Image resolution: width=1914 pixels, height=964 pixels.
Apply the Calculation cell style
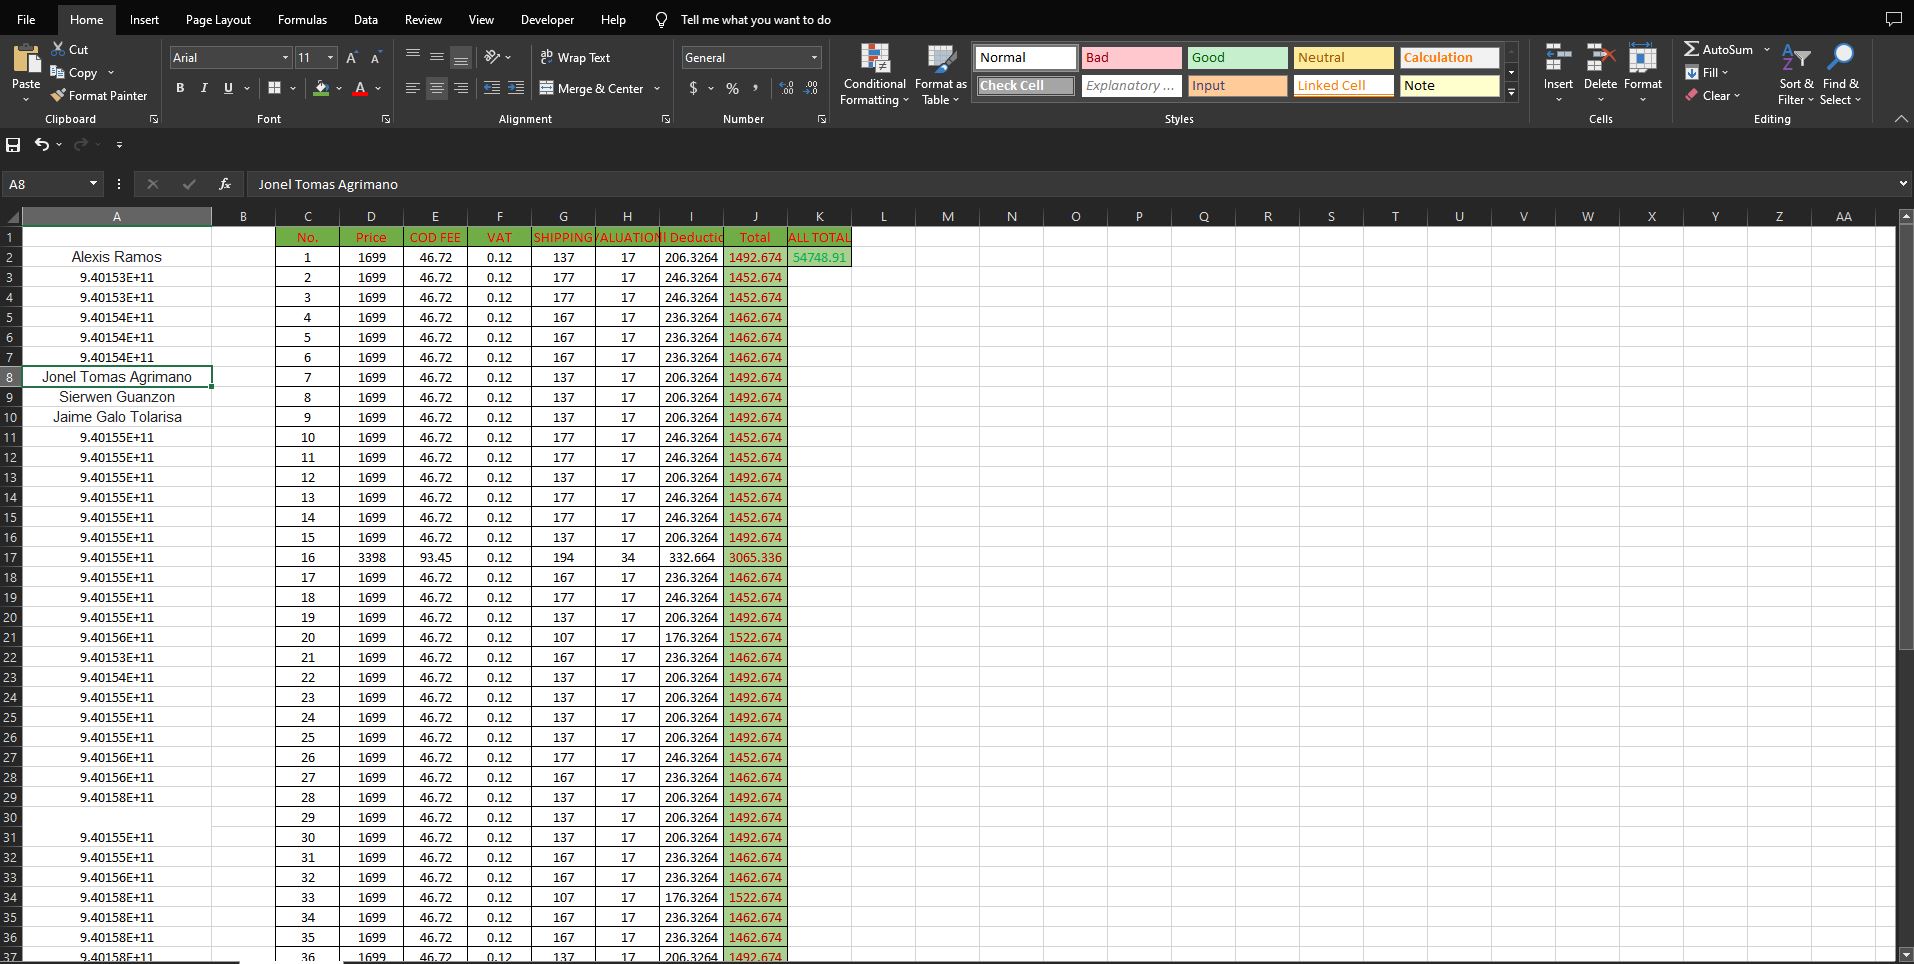1450,58
